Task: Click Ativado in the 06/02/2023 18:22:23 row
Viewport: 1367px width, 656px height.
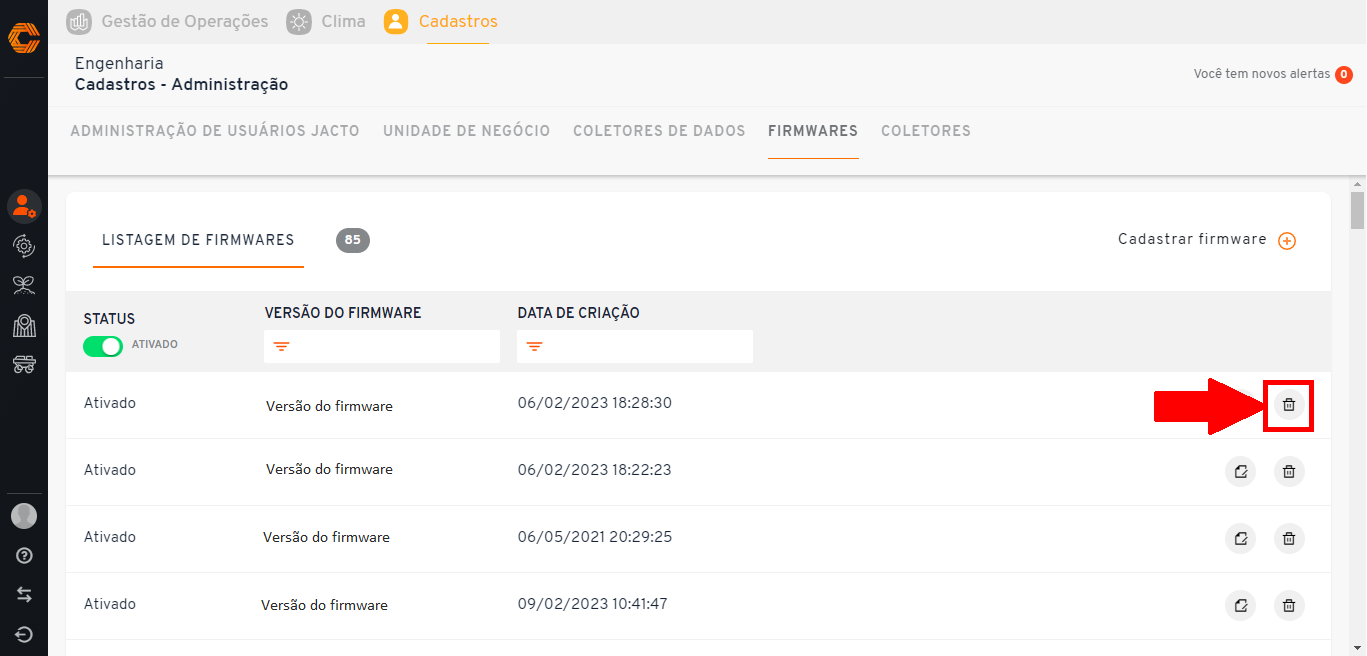Action: (110, 470)
